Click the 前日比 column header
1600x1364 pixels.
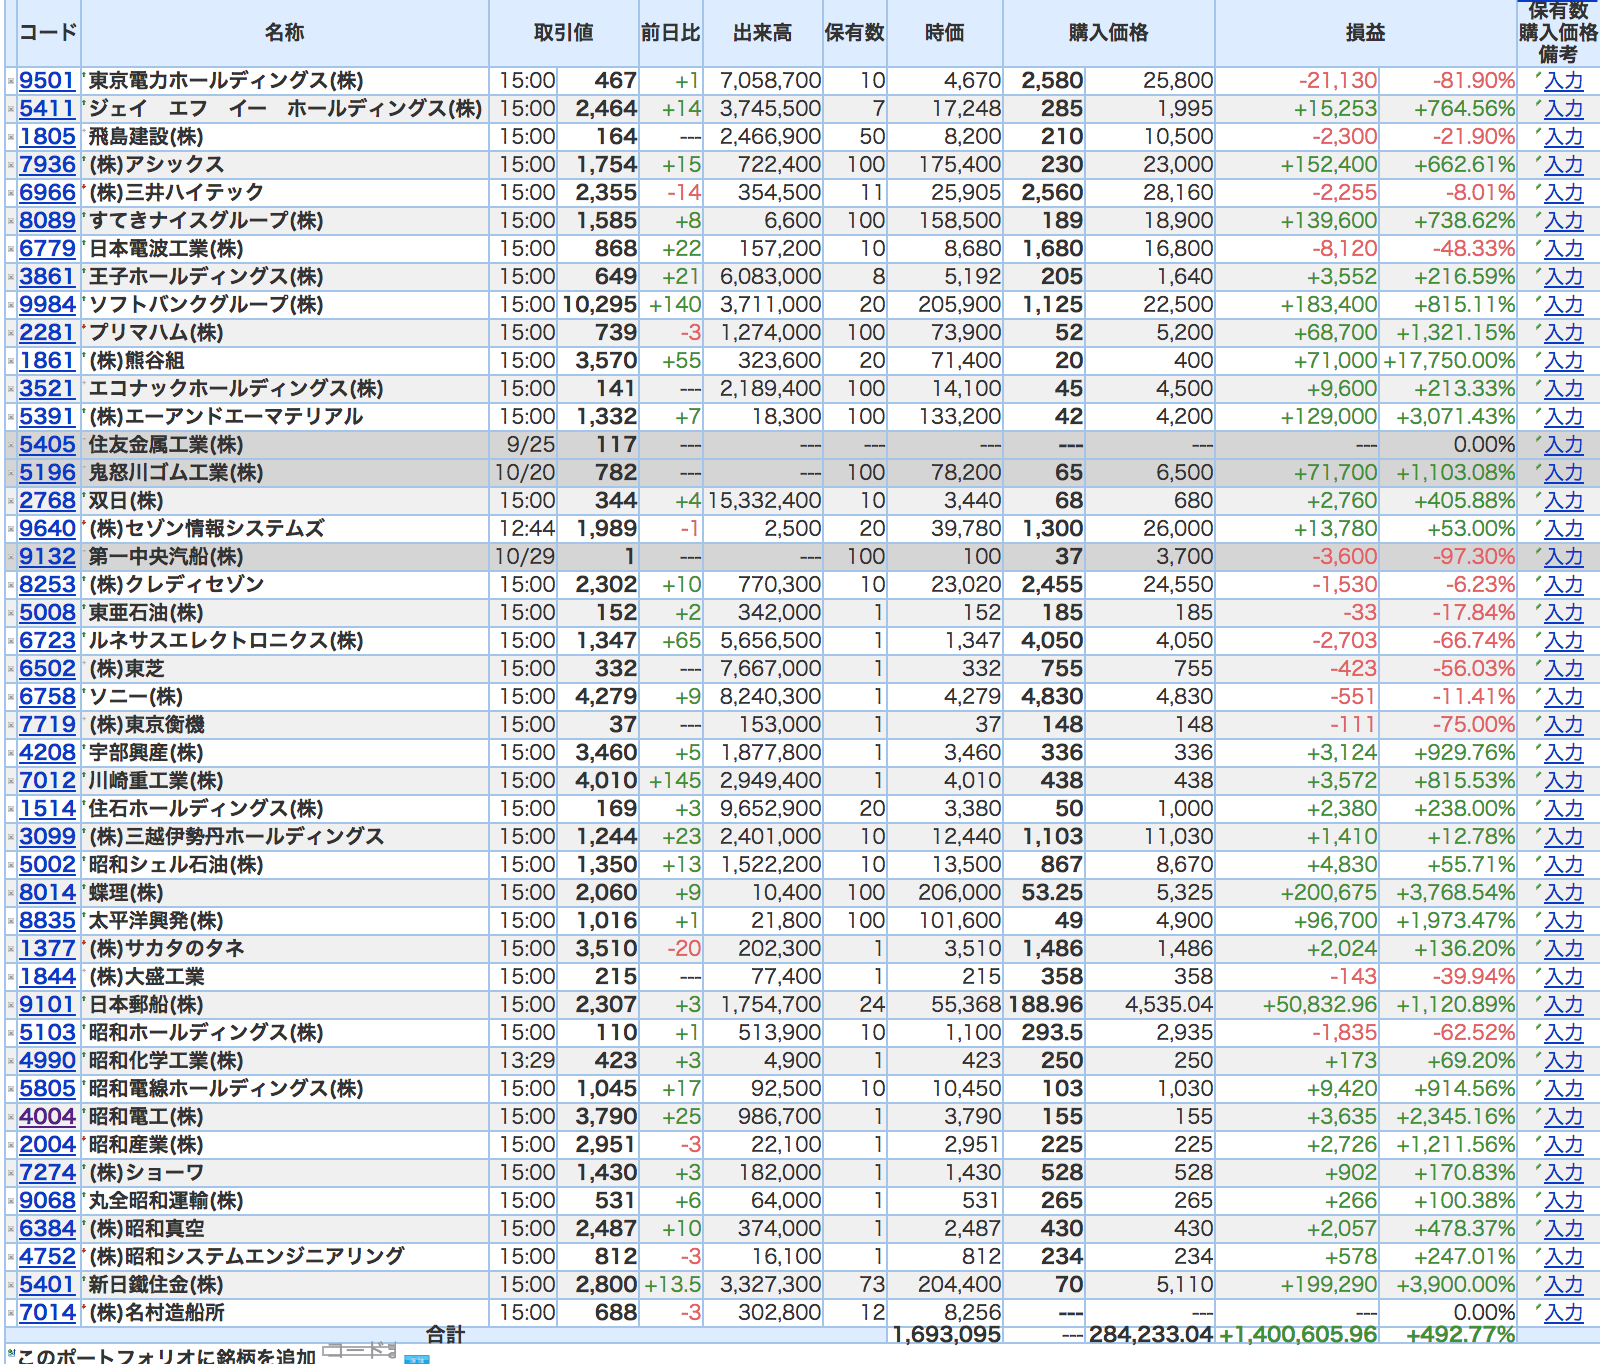pyautogui.click(x=671, y=33)
